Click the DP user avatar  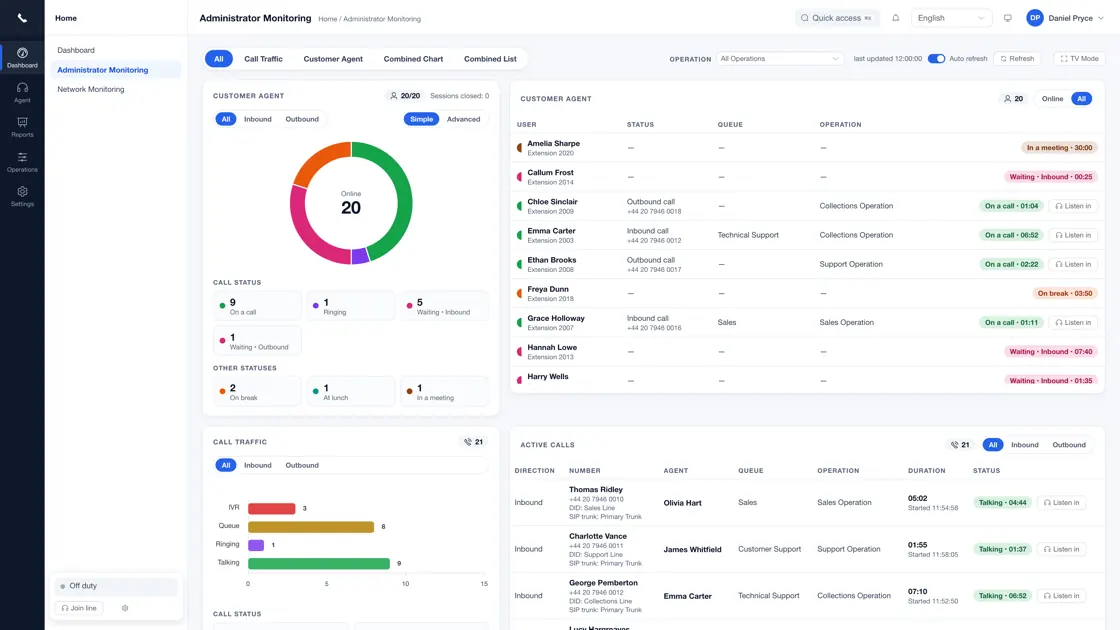tap(1035, 18)
